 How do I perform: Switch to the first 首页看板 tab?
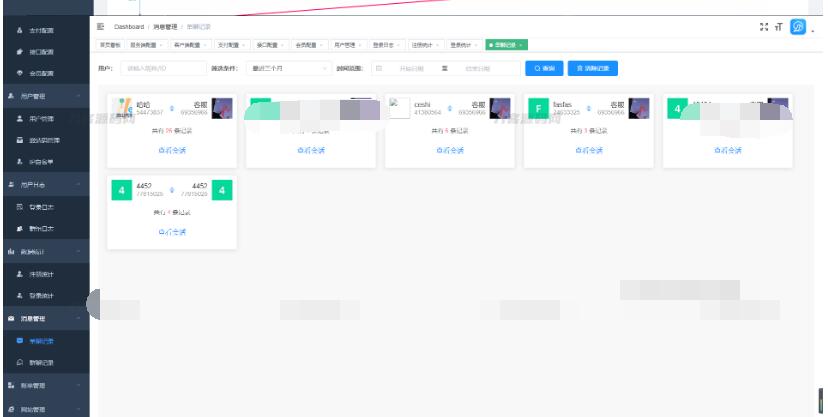[110, 45]
